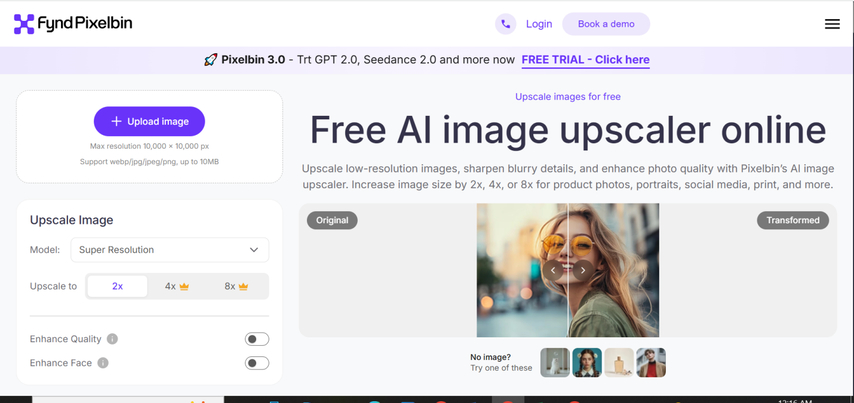Select the 2x upscale option
This screenshot has height=403, width=854.
point(117,286)
